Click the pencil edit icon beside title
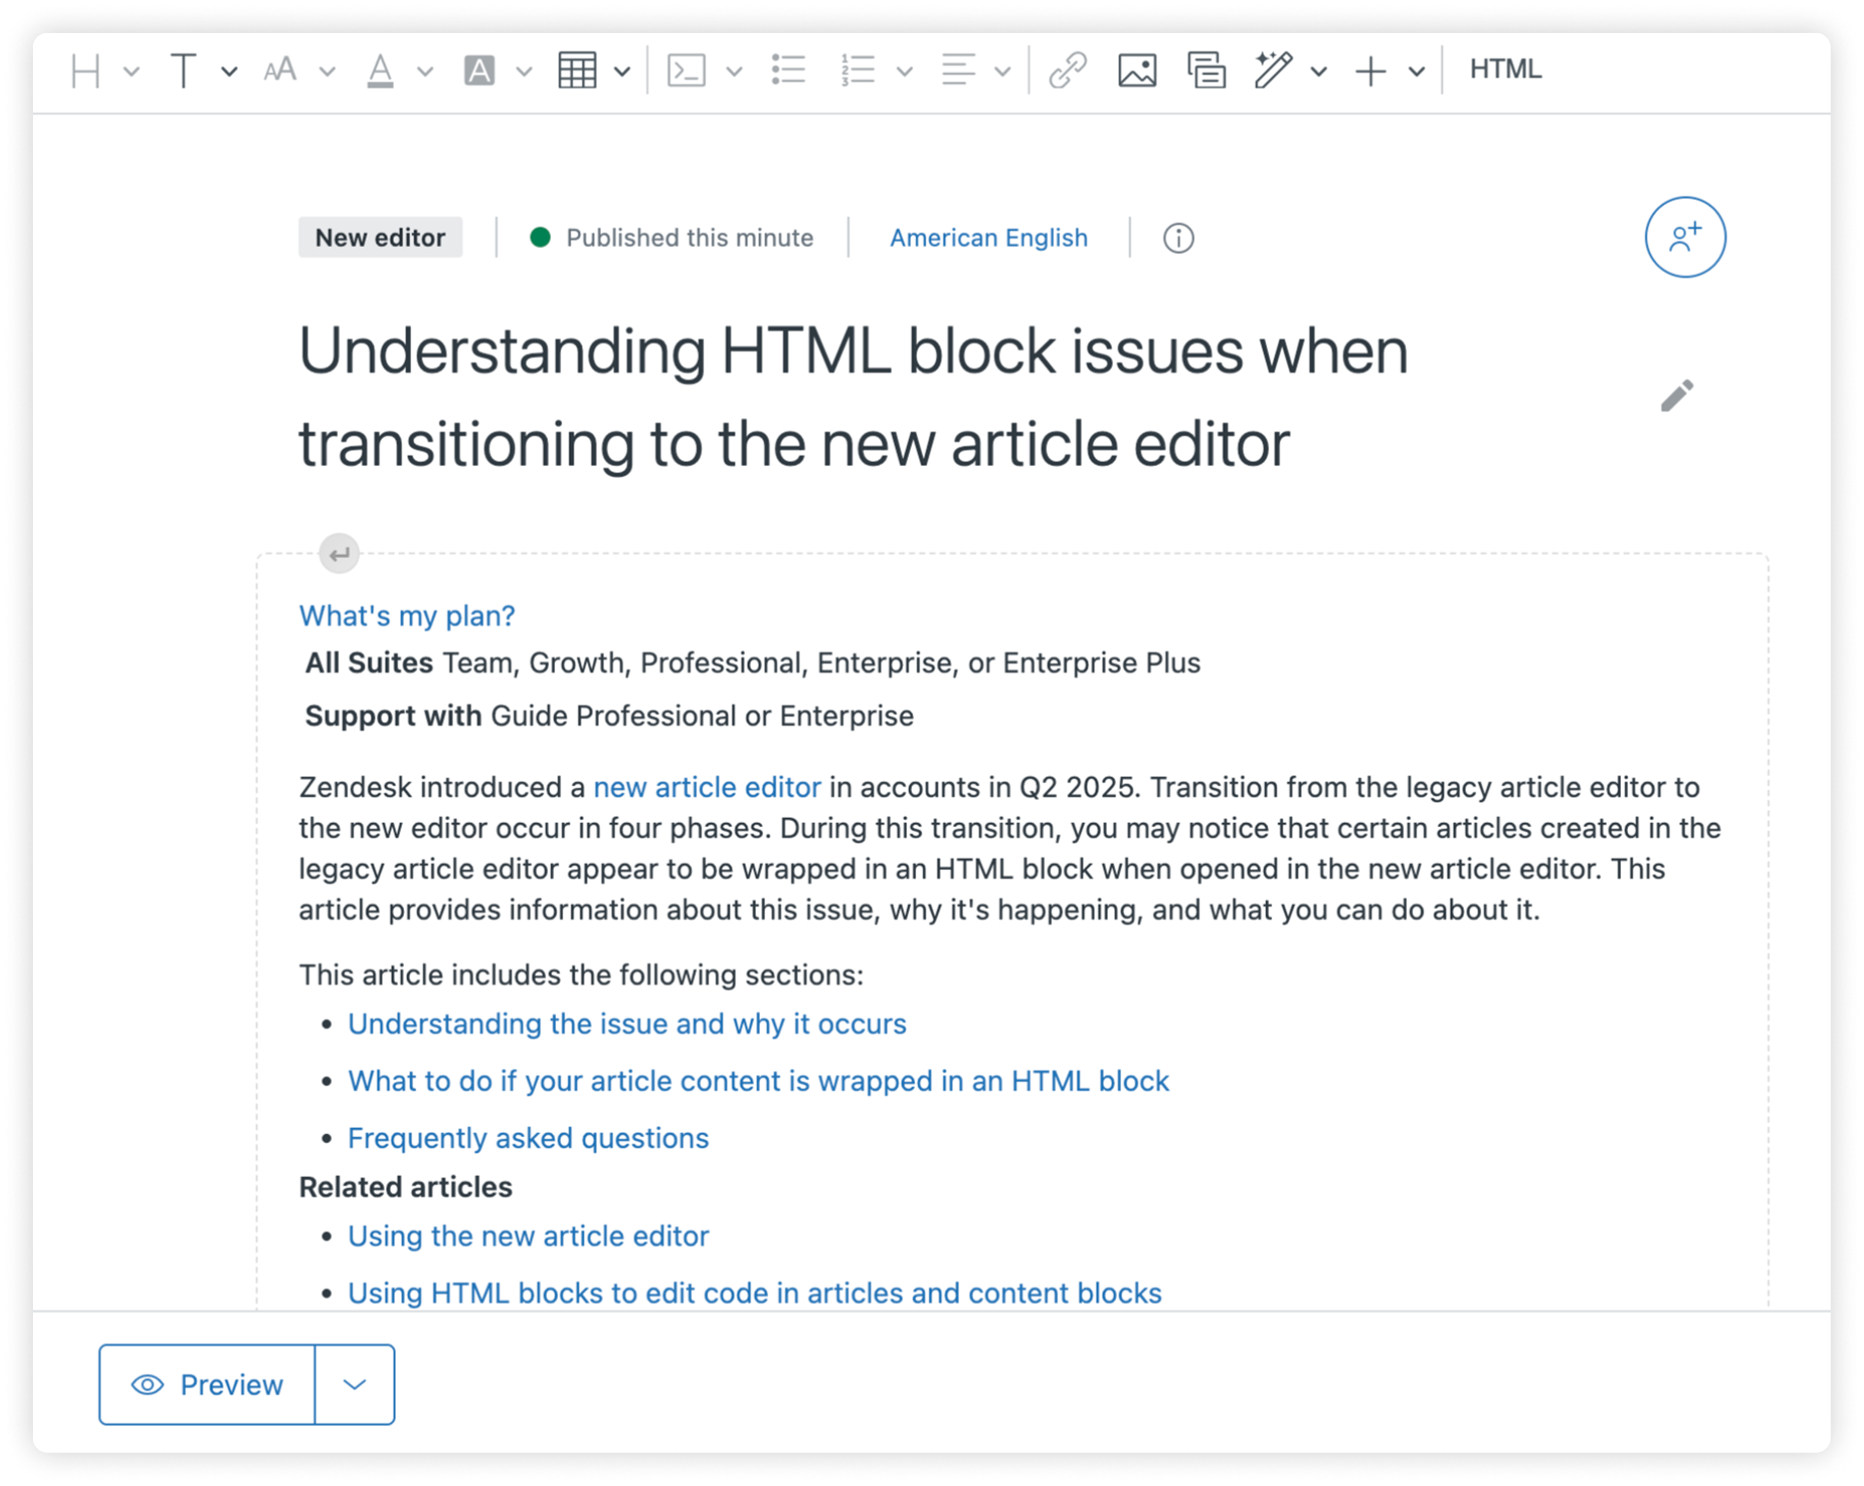Image resolution: width=1864 pixels, height=1486 pixels. point(1677,396)
